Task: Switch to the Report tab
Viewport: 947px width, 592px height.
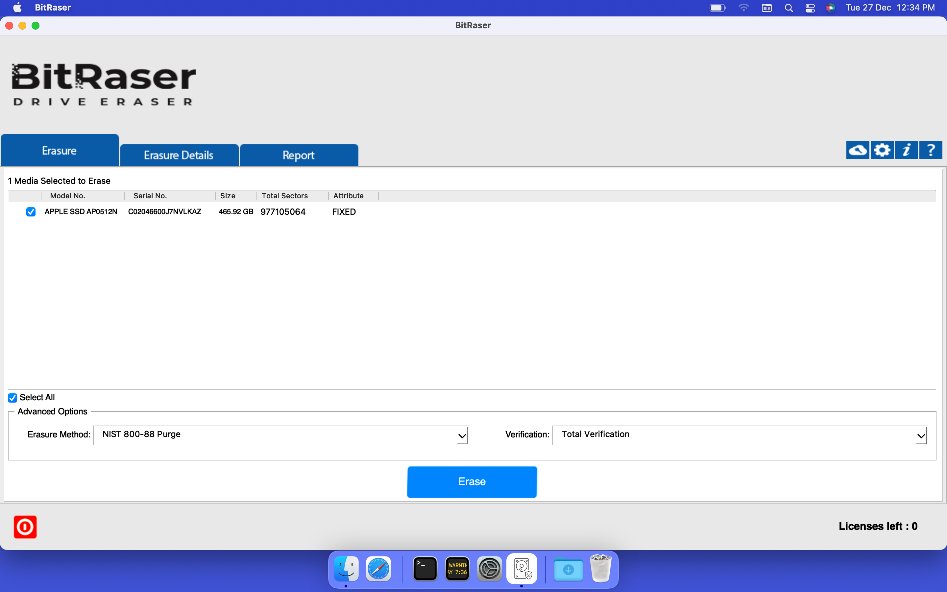Action: tap(299, 155)
